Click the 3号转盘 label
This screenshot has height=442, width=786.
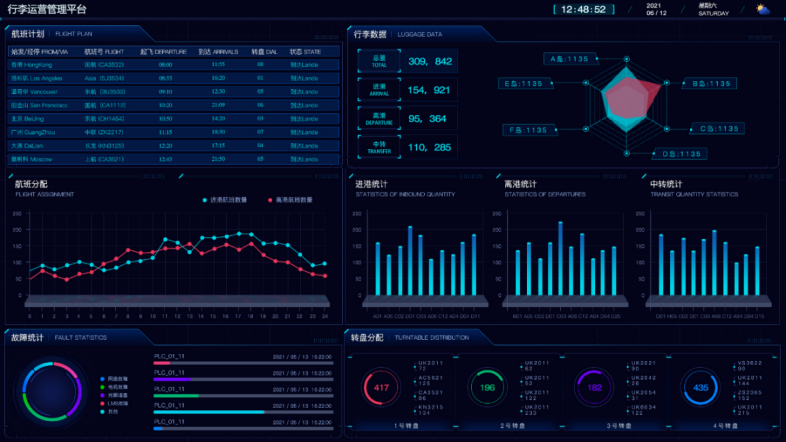[619, 425]
